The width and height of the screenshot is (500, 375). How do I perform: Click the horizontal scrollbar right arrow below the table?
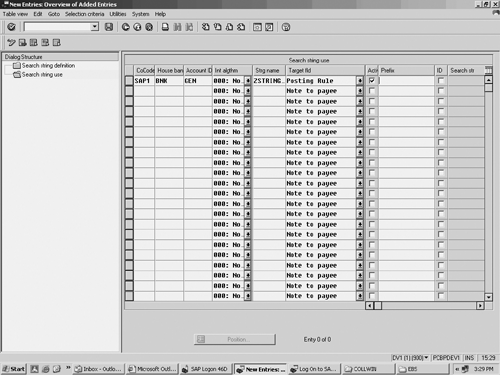pos(480,305)
